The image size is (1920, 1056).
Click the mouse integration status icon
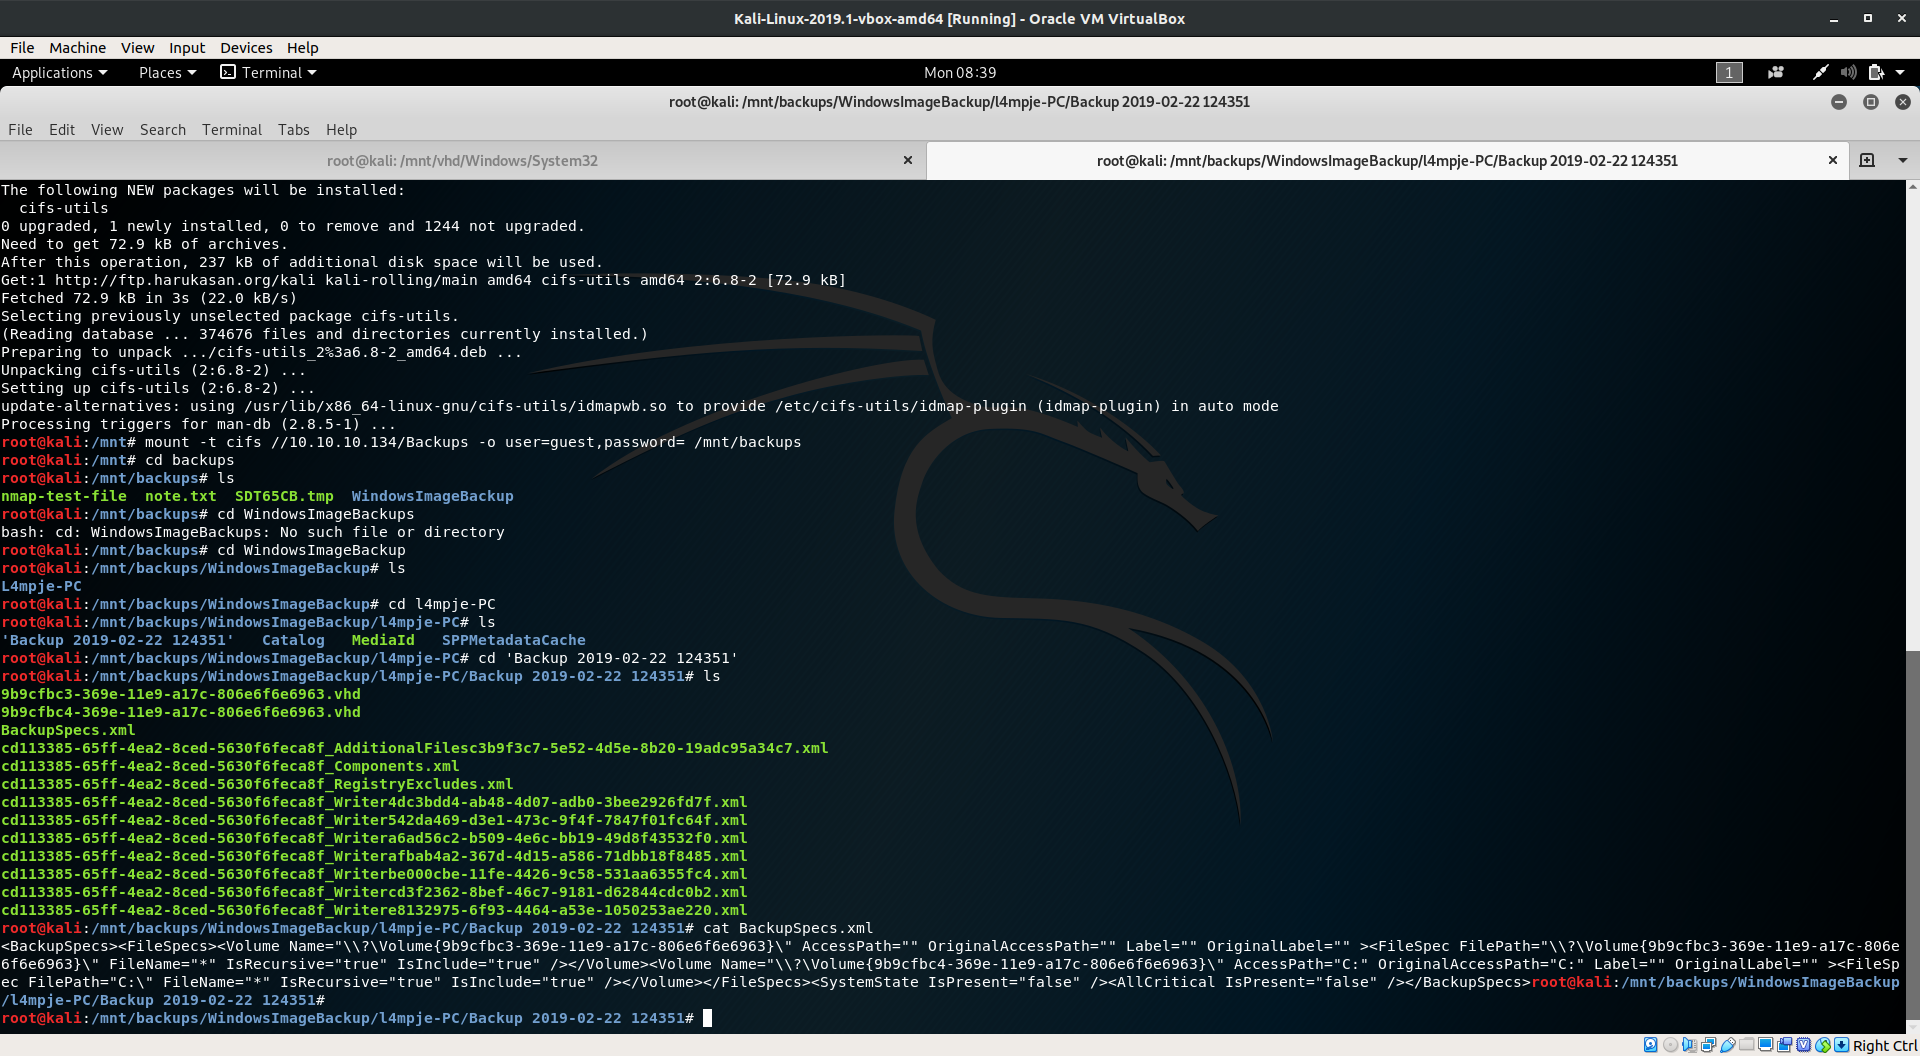click(1823, 1045)
